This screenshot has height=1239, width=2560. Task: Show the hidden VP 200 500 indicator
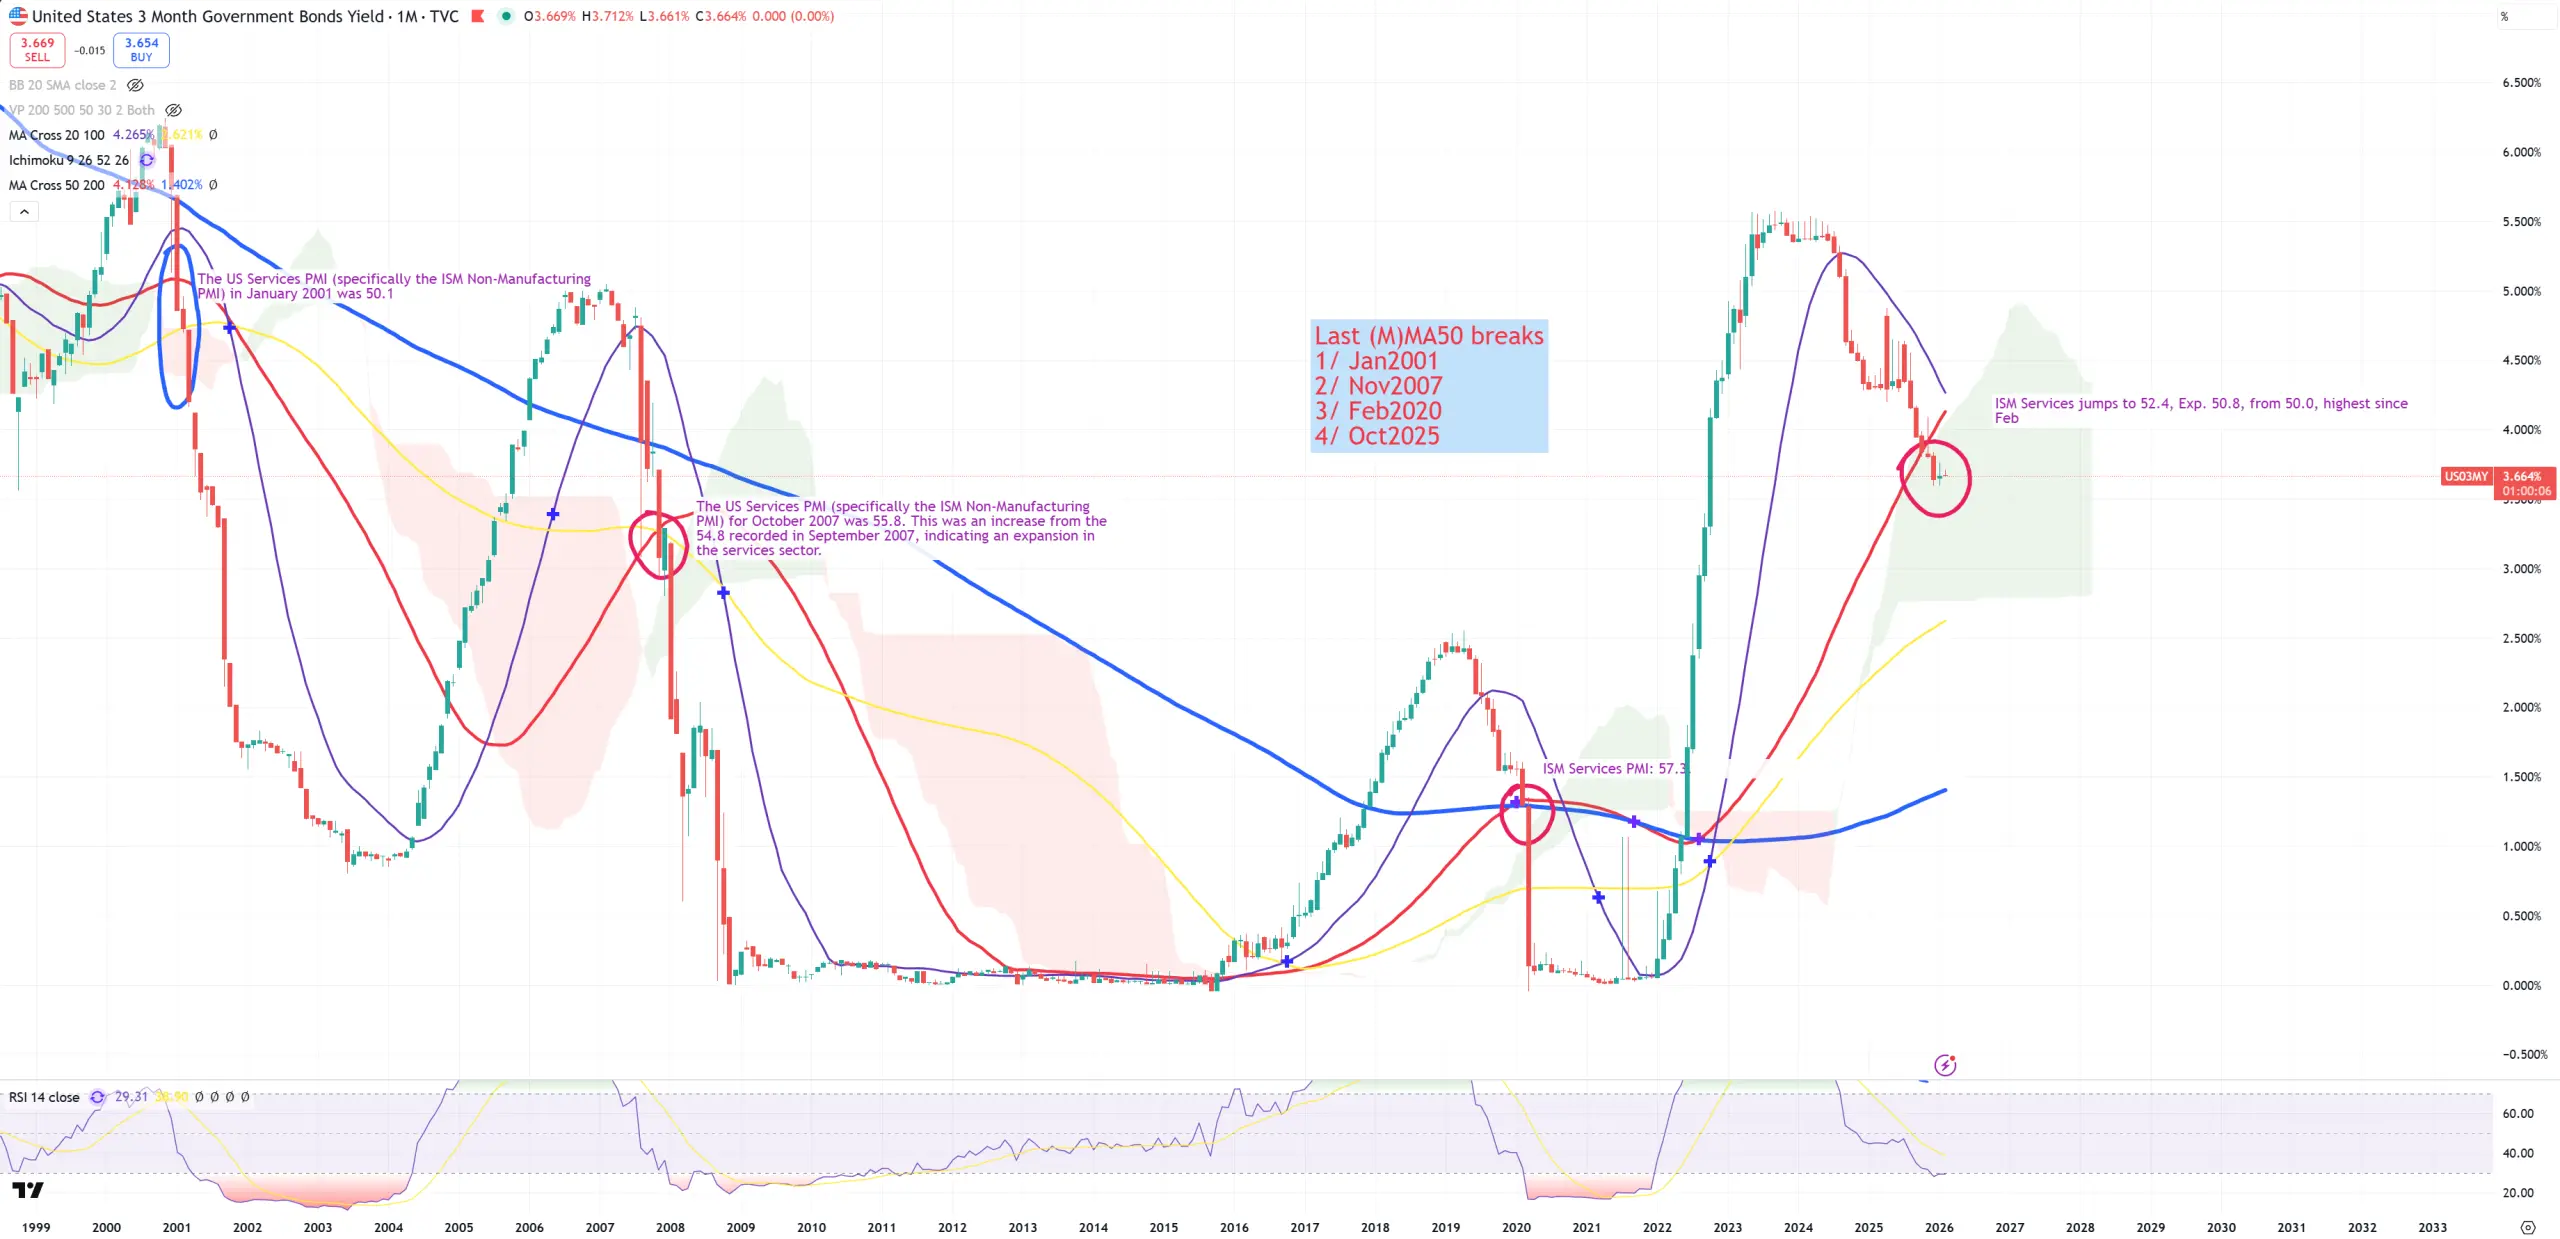pyautogui.click(x=174, y=110)
